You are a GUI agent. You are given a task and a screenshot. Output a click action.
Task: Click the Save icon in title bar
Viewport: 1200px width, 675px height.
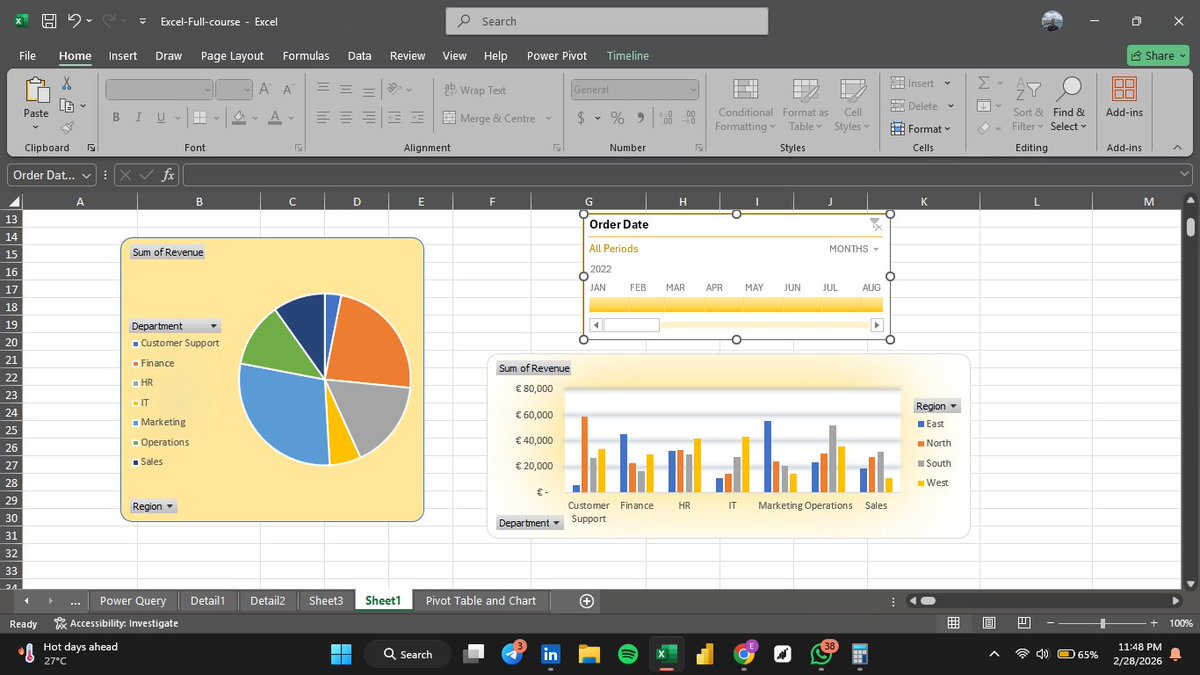coord(49,21)
